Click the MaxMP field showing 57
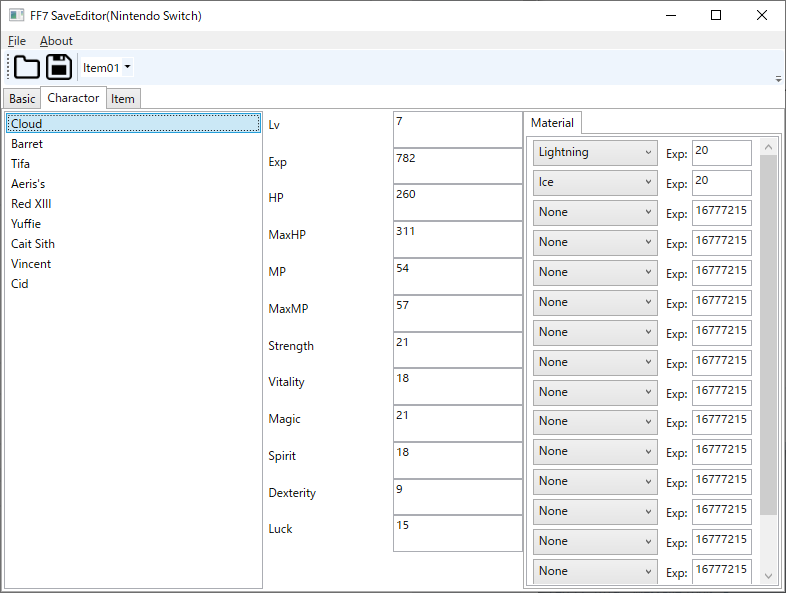This screenshot has width=786, height=593. point(458,314)
